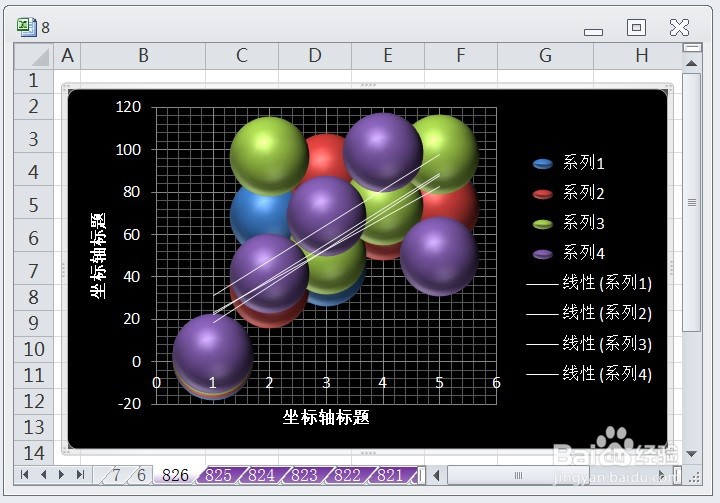
Task: Open sheet tab 821
Action: click(x=390, y=475)
